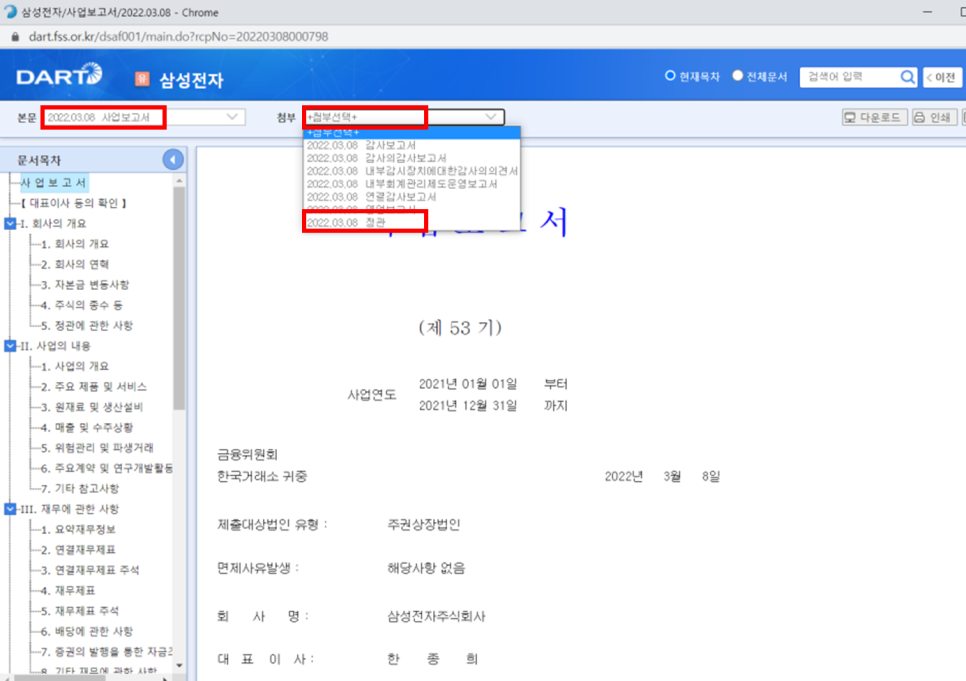The height and width of the screenshot is (681, 966).
Task: Open 1. 요약재무정보
Action: [78, 529]
